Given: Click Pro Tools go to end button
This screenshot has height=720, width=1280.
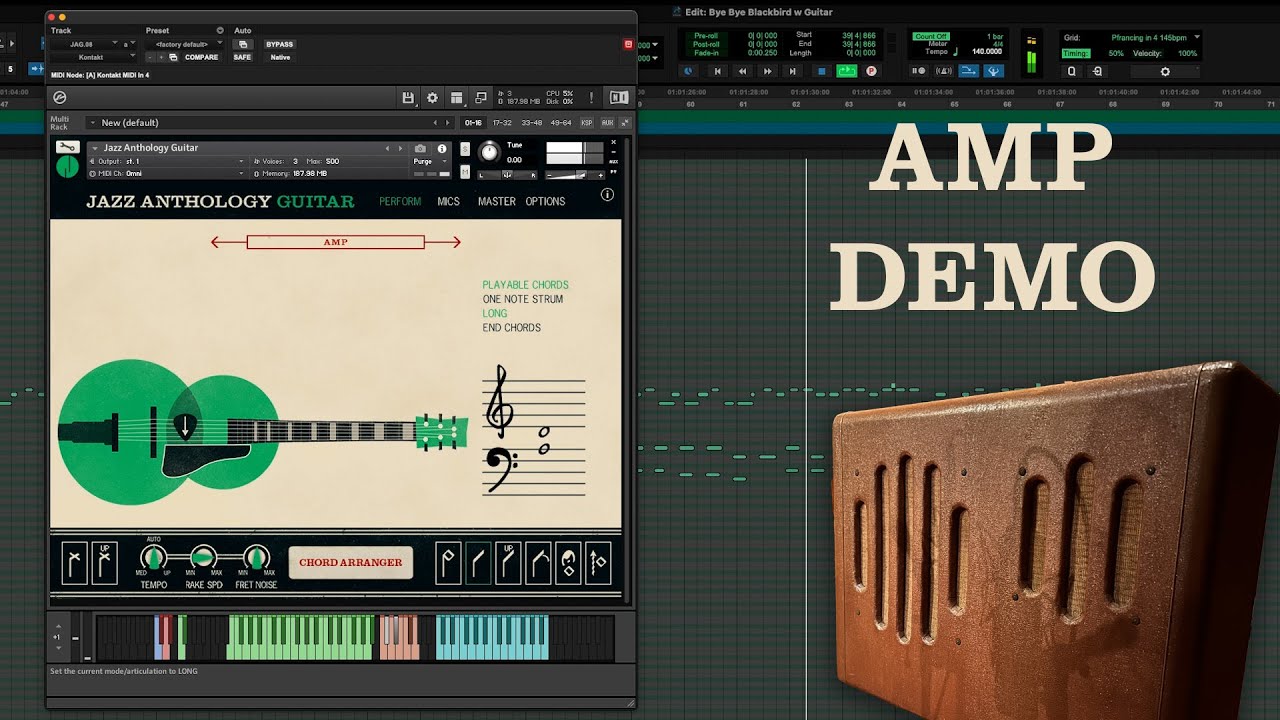Looking at the screenshot, I should click(794, 71).
